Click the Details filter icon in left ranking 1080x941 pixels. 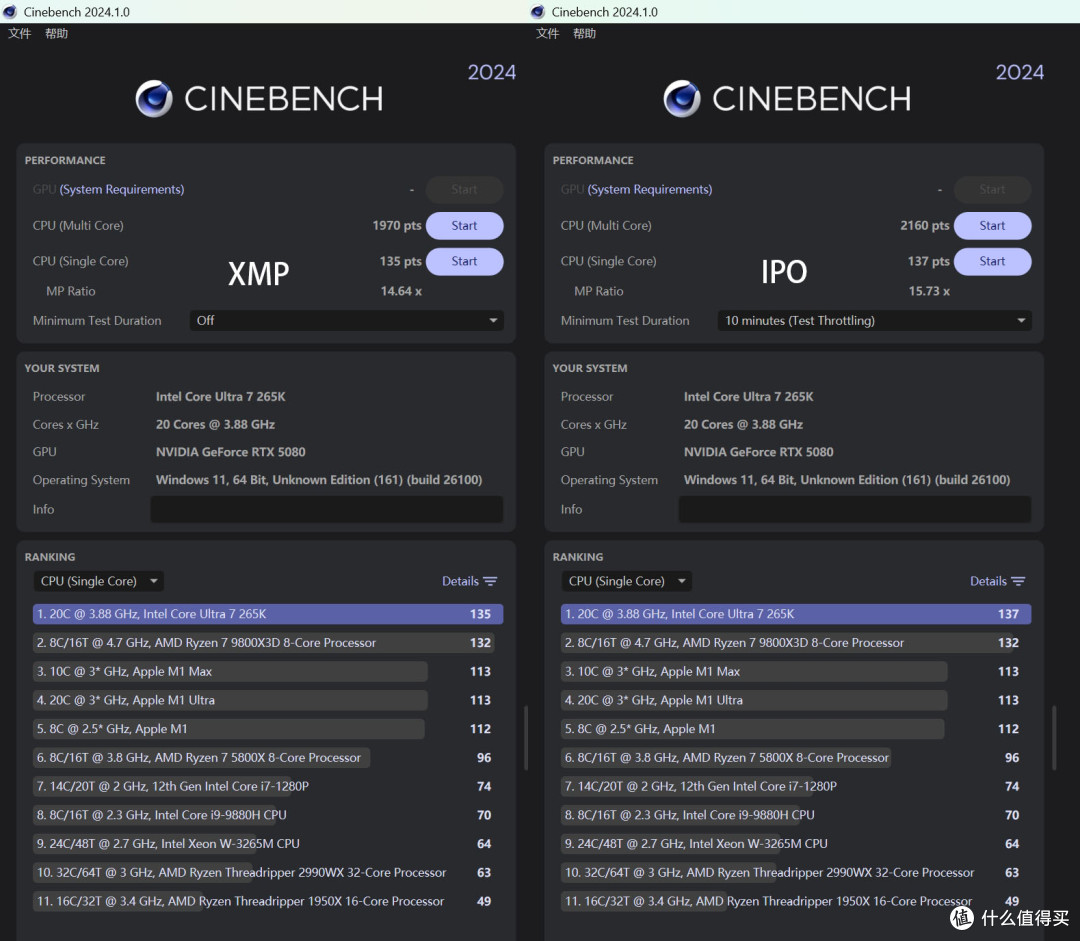click(490, 581)
